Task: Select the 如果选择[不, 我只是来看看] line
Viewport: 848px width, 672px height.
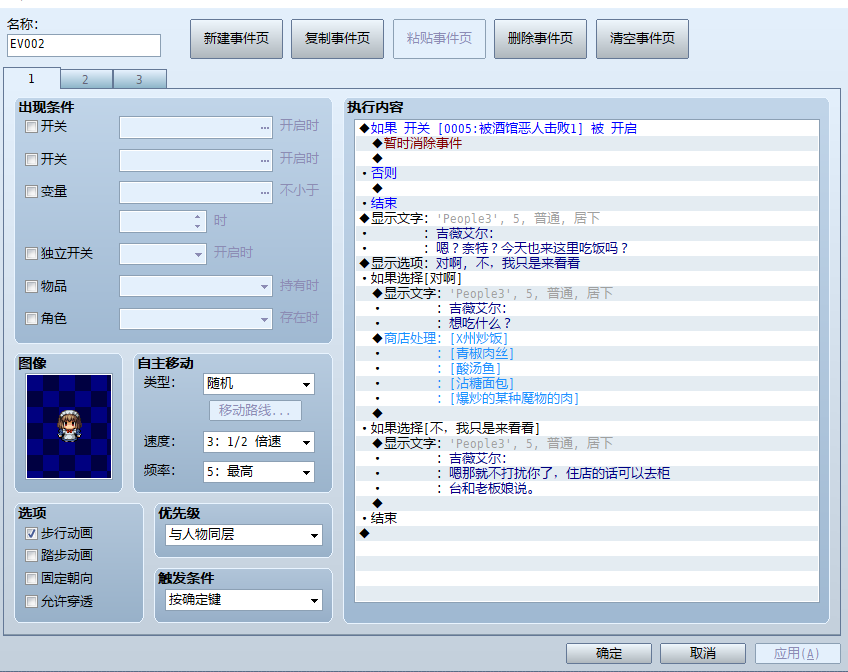Action: pyautogui.click(x=587, y=428)
